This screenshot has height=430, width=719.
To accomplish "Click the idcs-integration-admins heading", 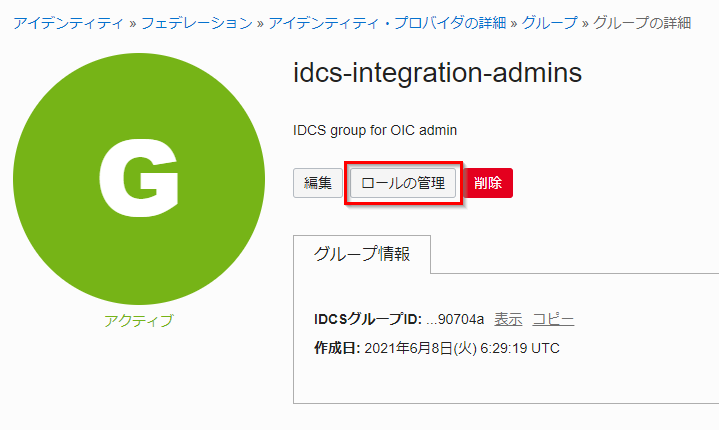I will click(438, 74).
